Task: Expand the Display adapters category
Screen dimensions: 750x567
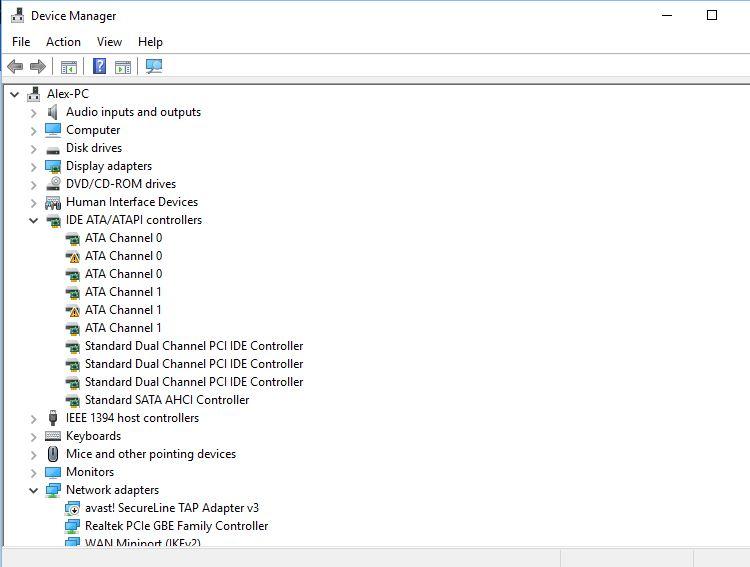Action: tap(33, 167)
